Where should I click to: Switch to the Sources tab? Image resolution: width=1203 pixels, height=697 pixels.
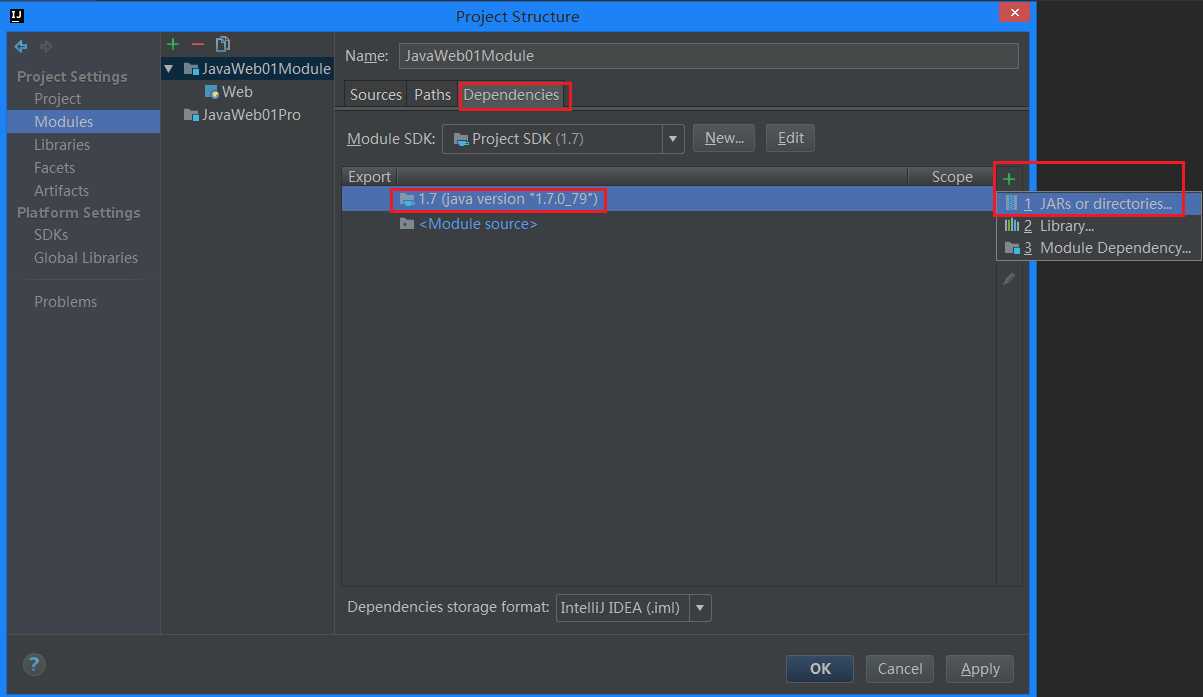coord(376,94)
